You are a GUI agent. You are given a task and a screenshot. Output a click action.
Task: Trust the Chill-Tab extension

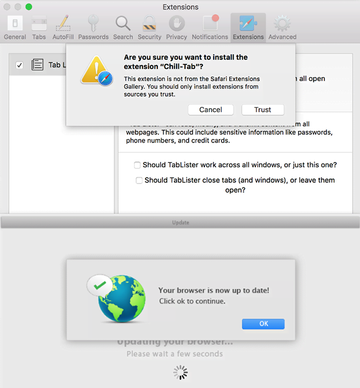[x=263, y=110]
